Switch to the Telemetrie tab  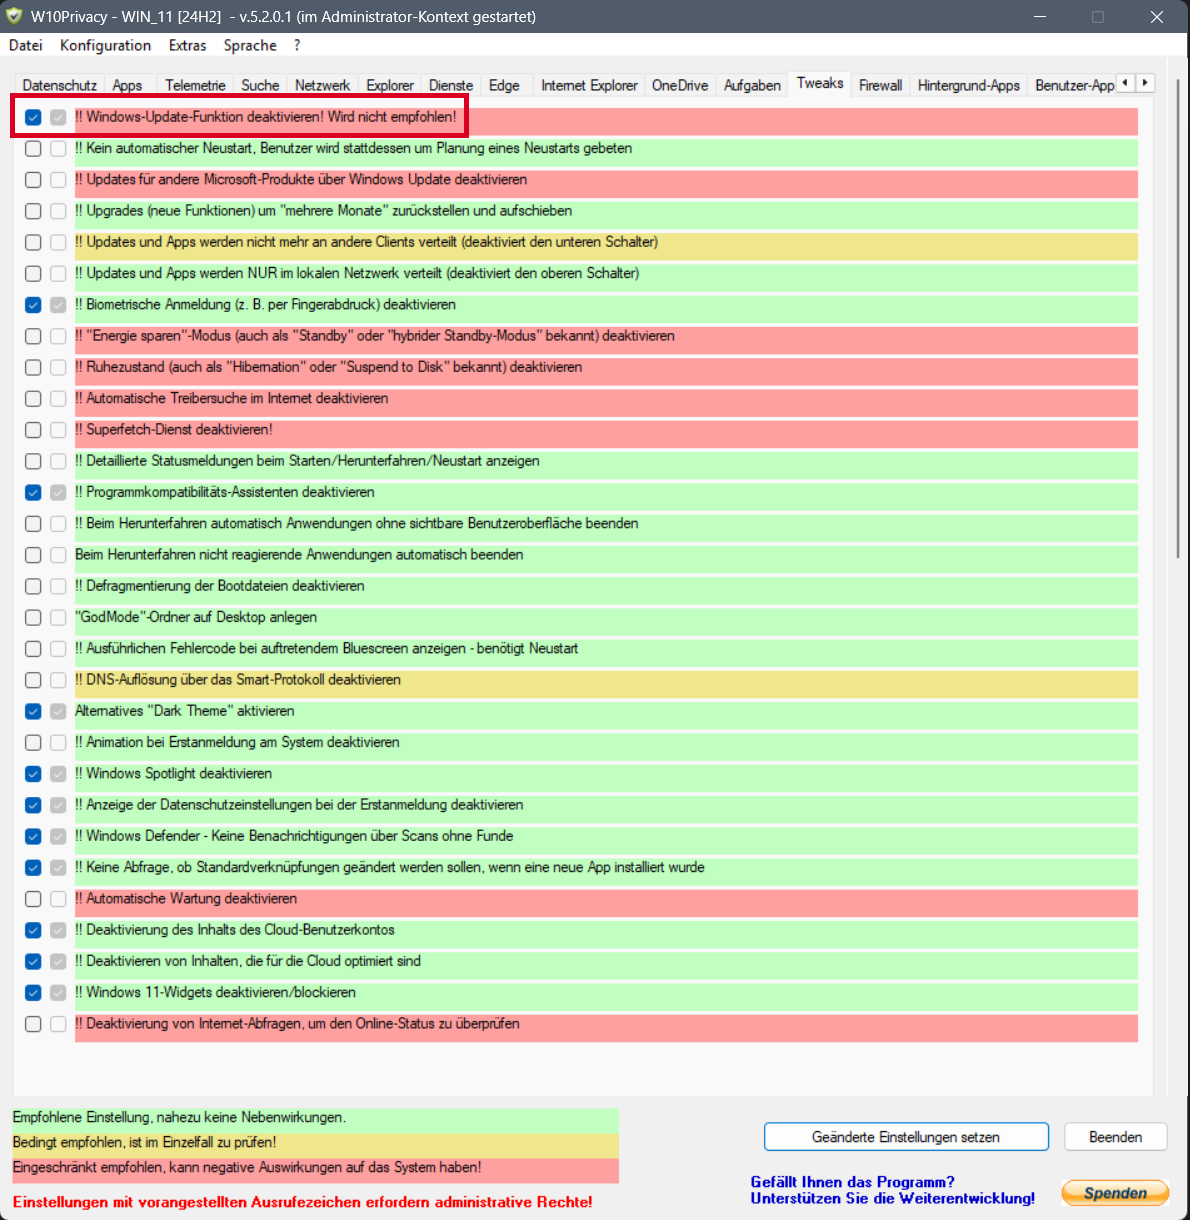coord(195,85)
